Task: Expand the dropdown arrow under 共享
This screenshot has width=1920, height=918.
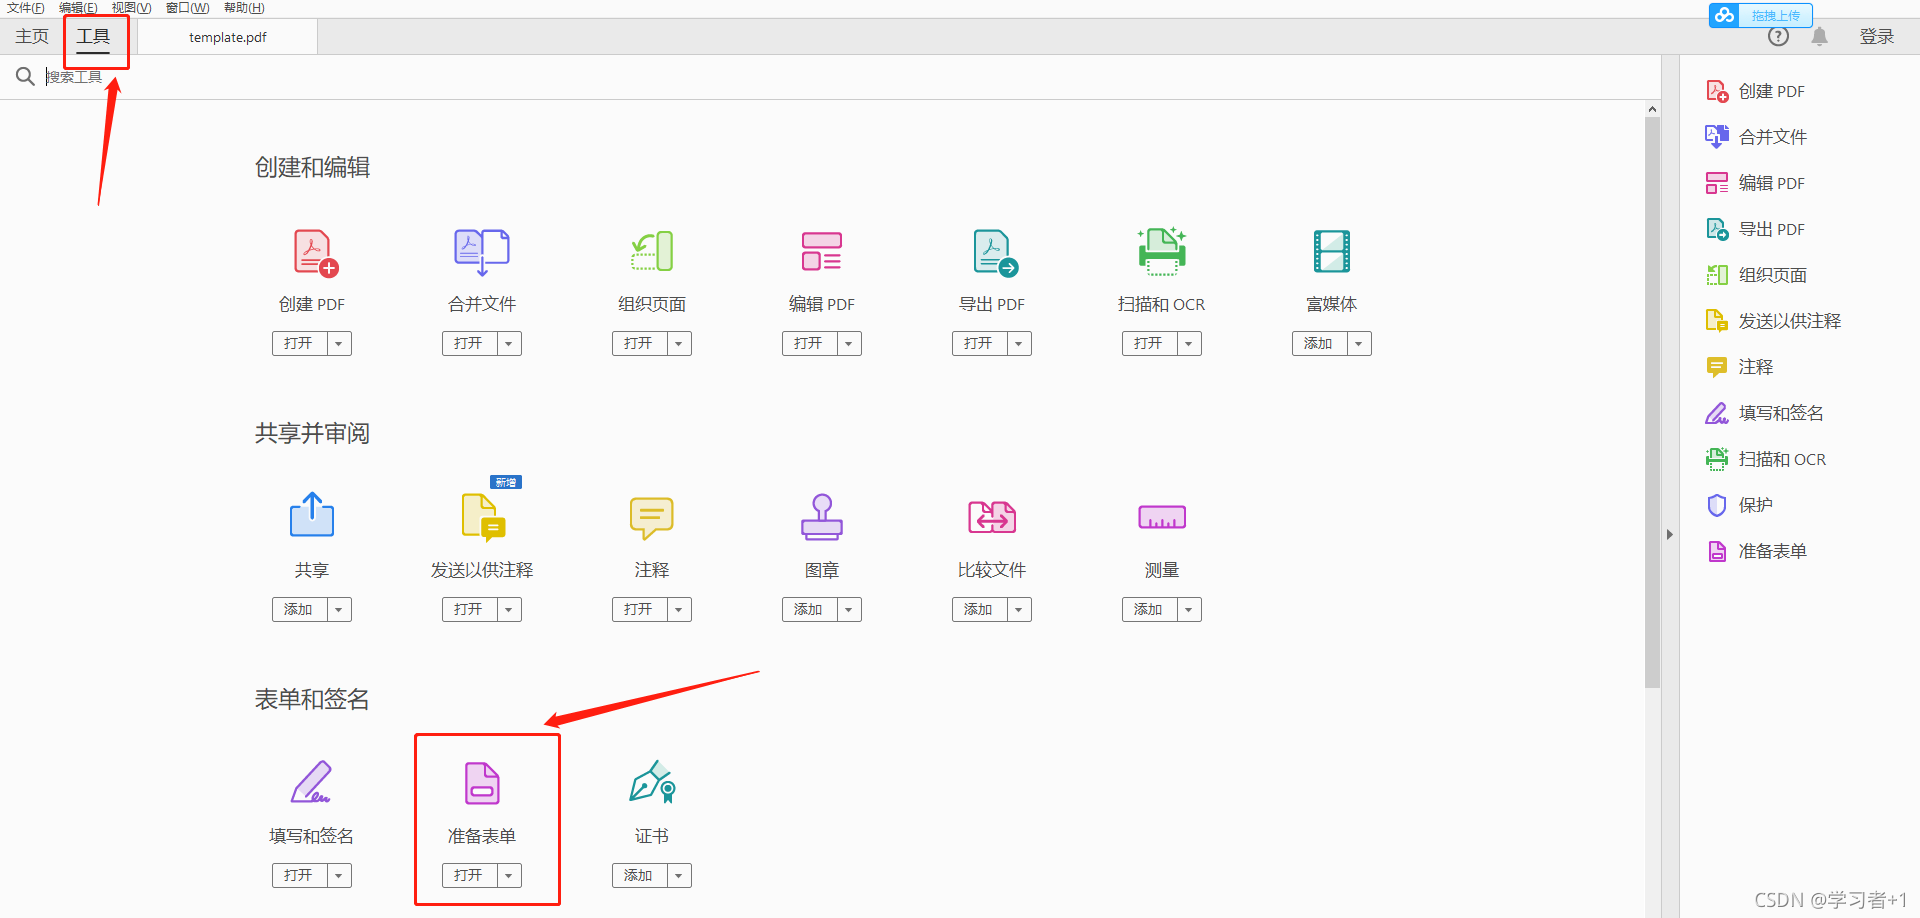Action: [x=339, y=610]
